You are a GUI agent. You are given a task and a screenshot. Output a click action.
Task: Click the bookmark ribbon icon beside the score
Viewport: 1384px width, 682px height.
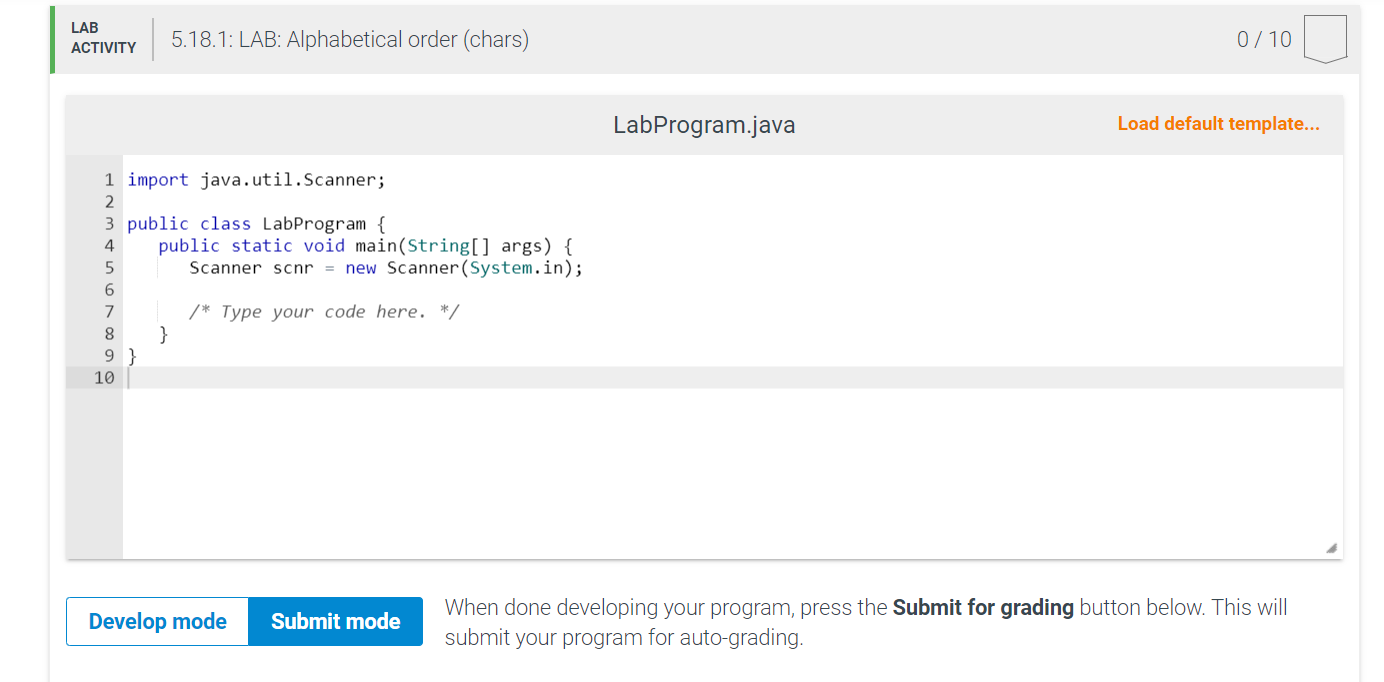point(1325,38)
